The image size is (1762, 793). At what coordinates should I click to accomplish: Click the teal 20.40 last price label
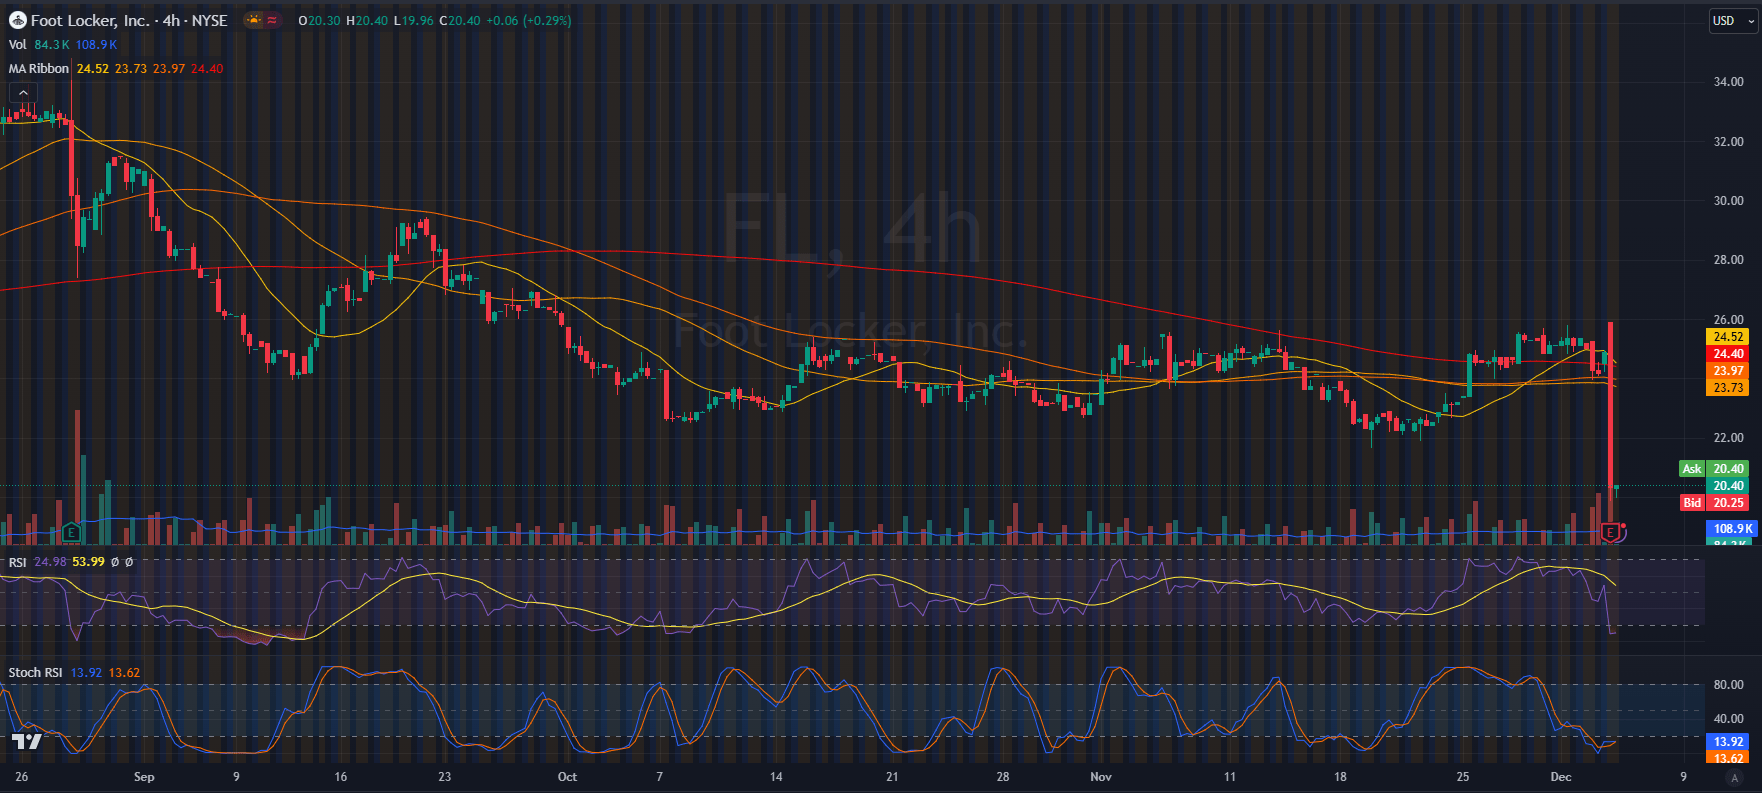pos(1727,486)
